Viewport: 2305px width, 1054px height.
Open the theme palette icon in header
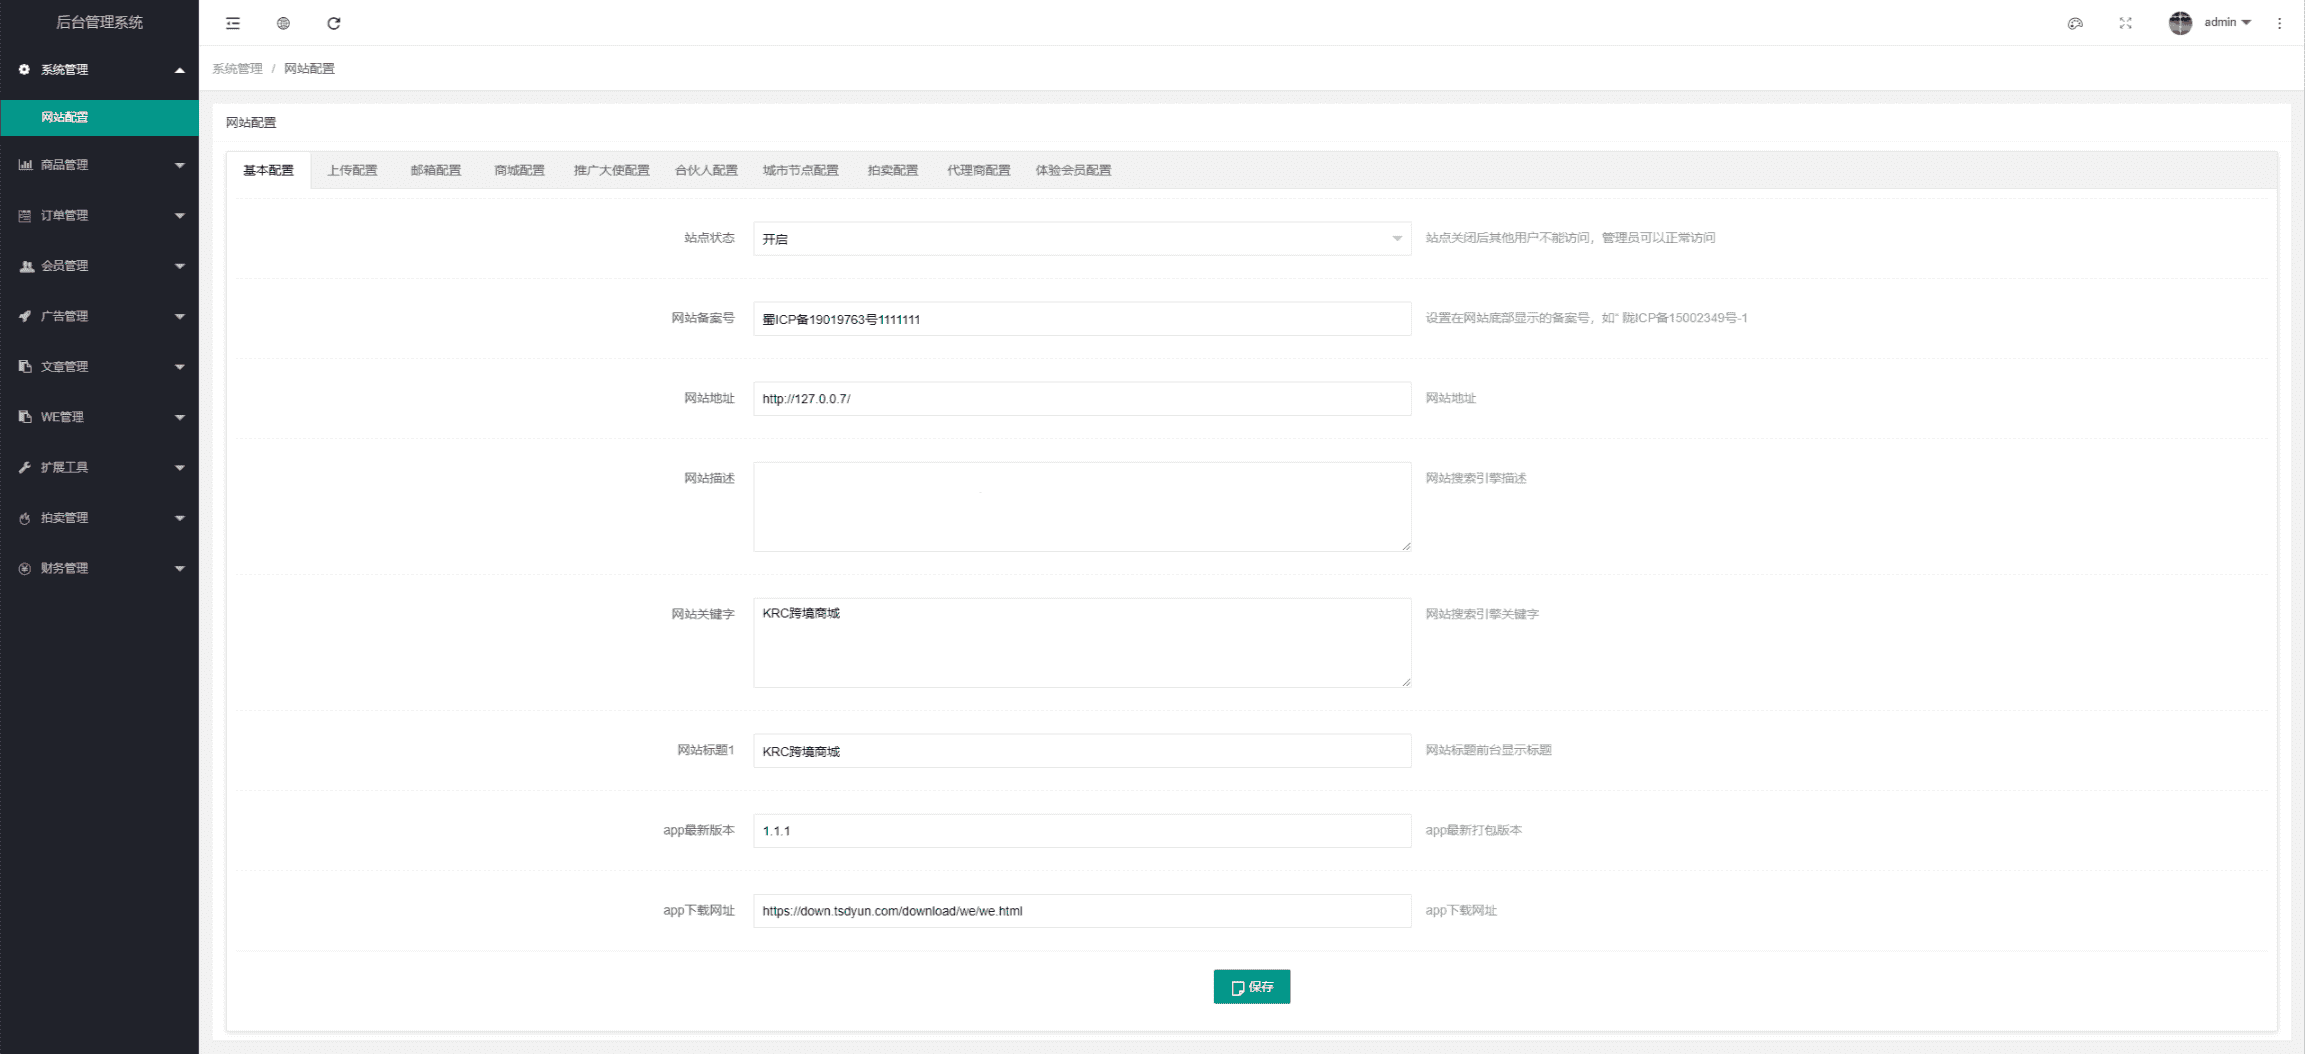(2075, 23)
